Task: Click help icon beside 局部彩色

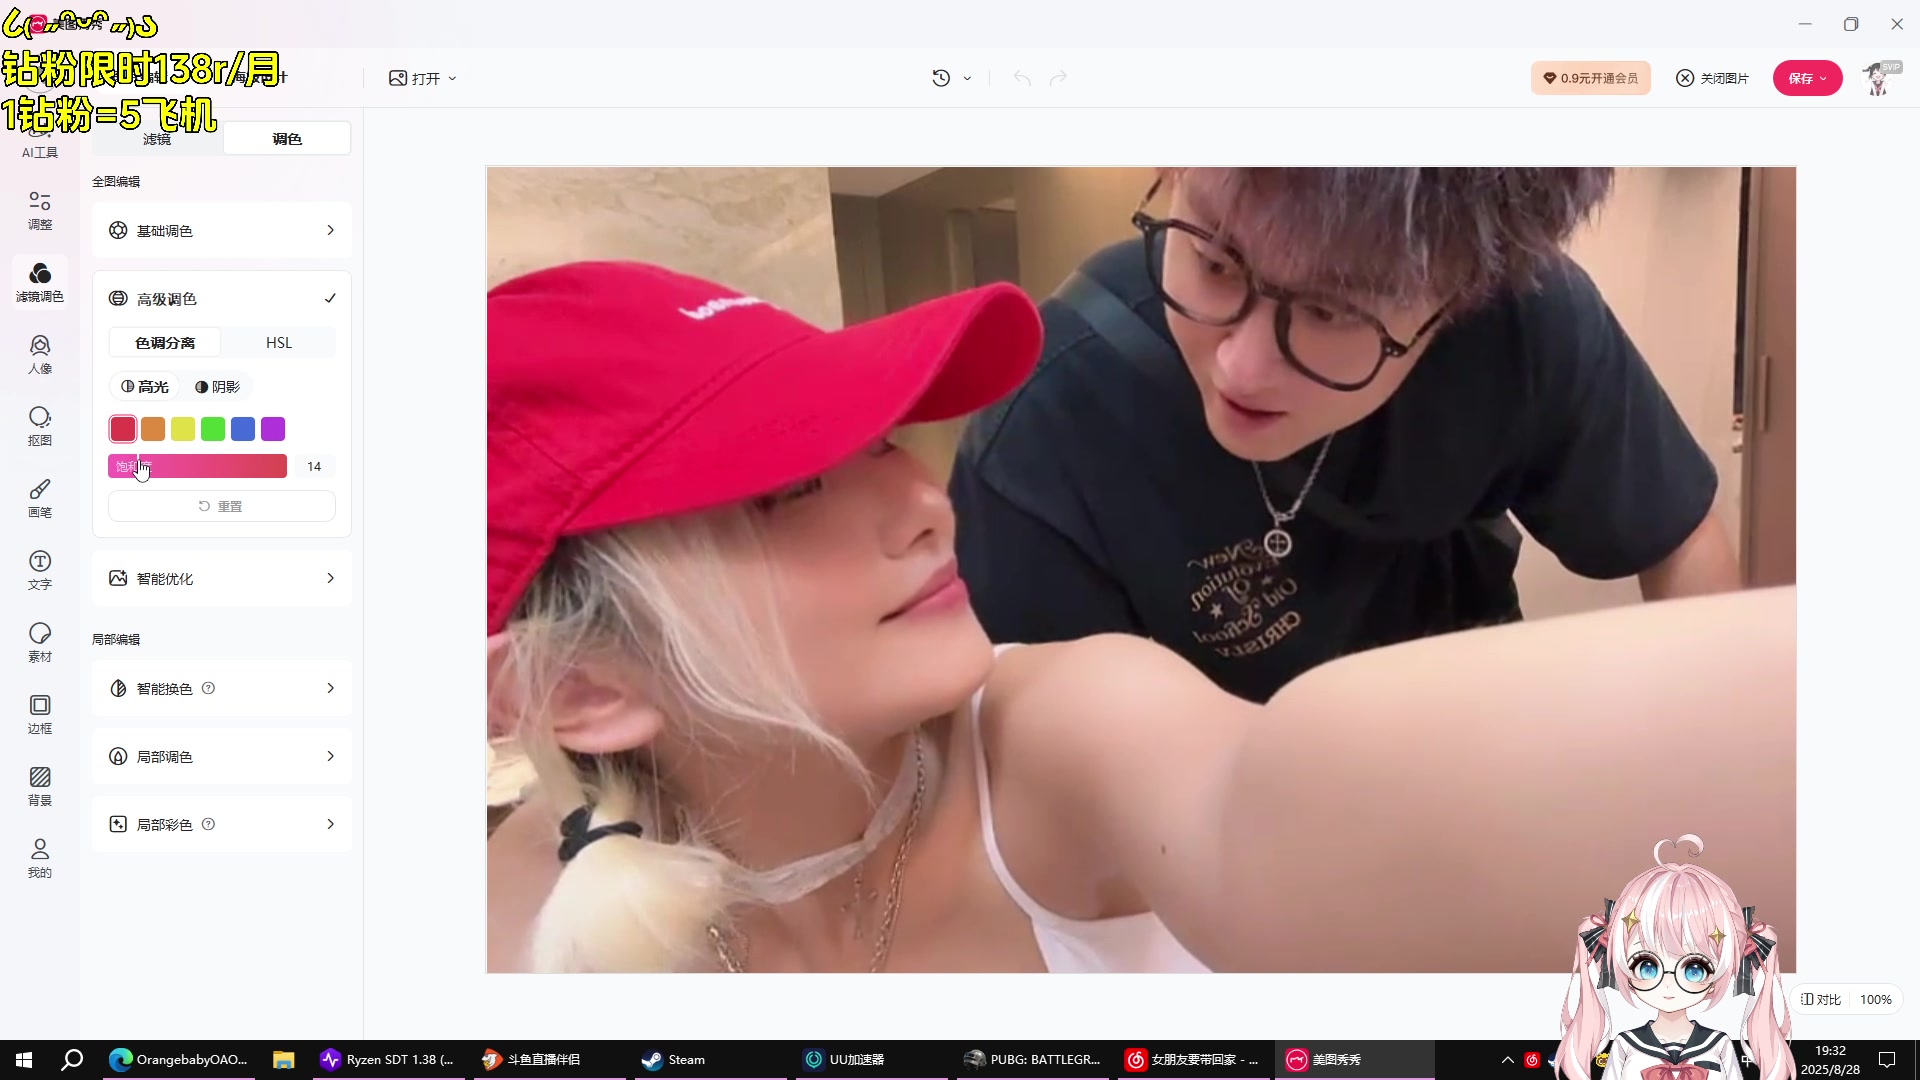Action: click(x=208, y=824)
